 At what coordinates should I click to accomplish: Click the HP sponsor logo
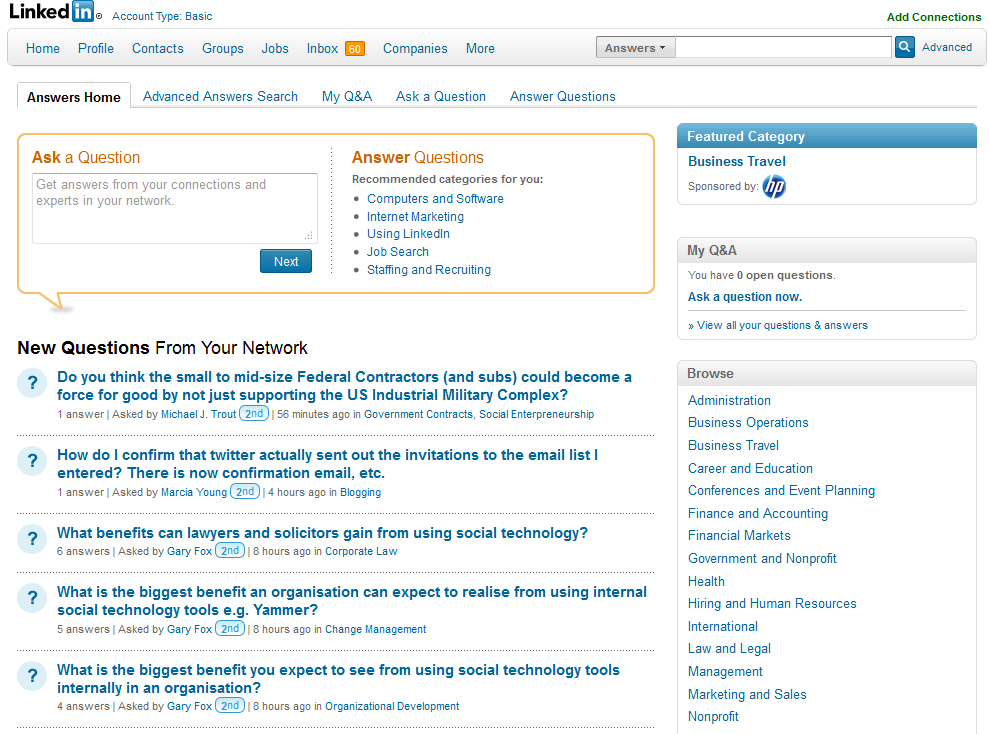pyautogui.click(x=774, y=187)
